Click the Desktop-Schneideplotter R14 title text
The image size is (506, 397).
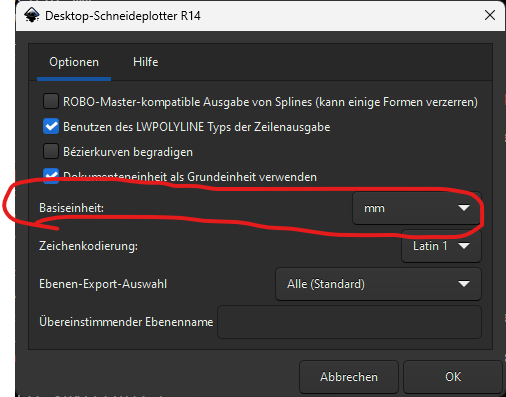click(x=123, y=16)
